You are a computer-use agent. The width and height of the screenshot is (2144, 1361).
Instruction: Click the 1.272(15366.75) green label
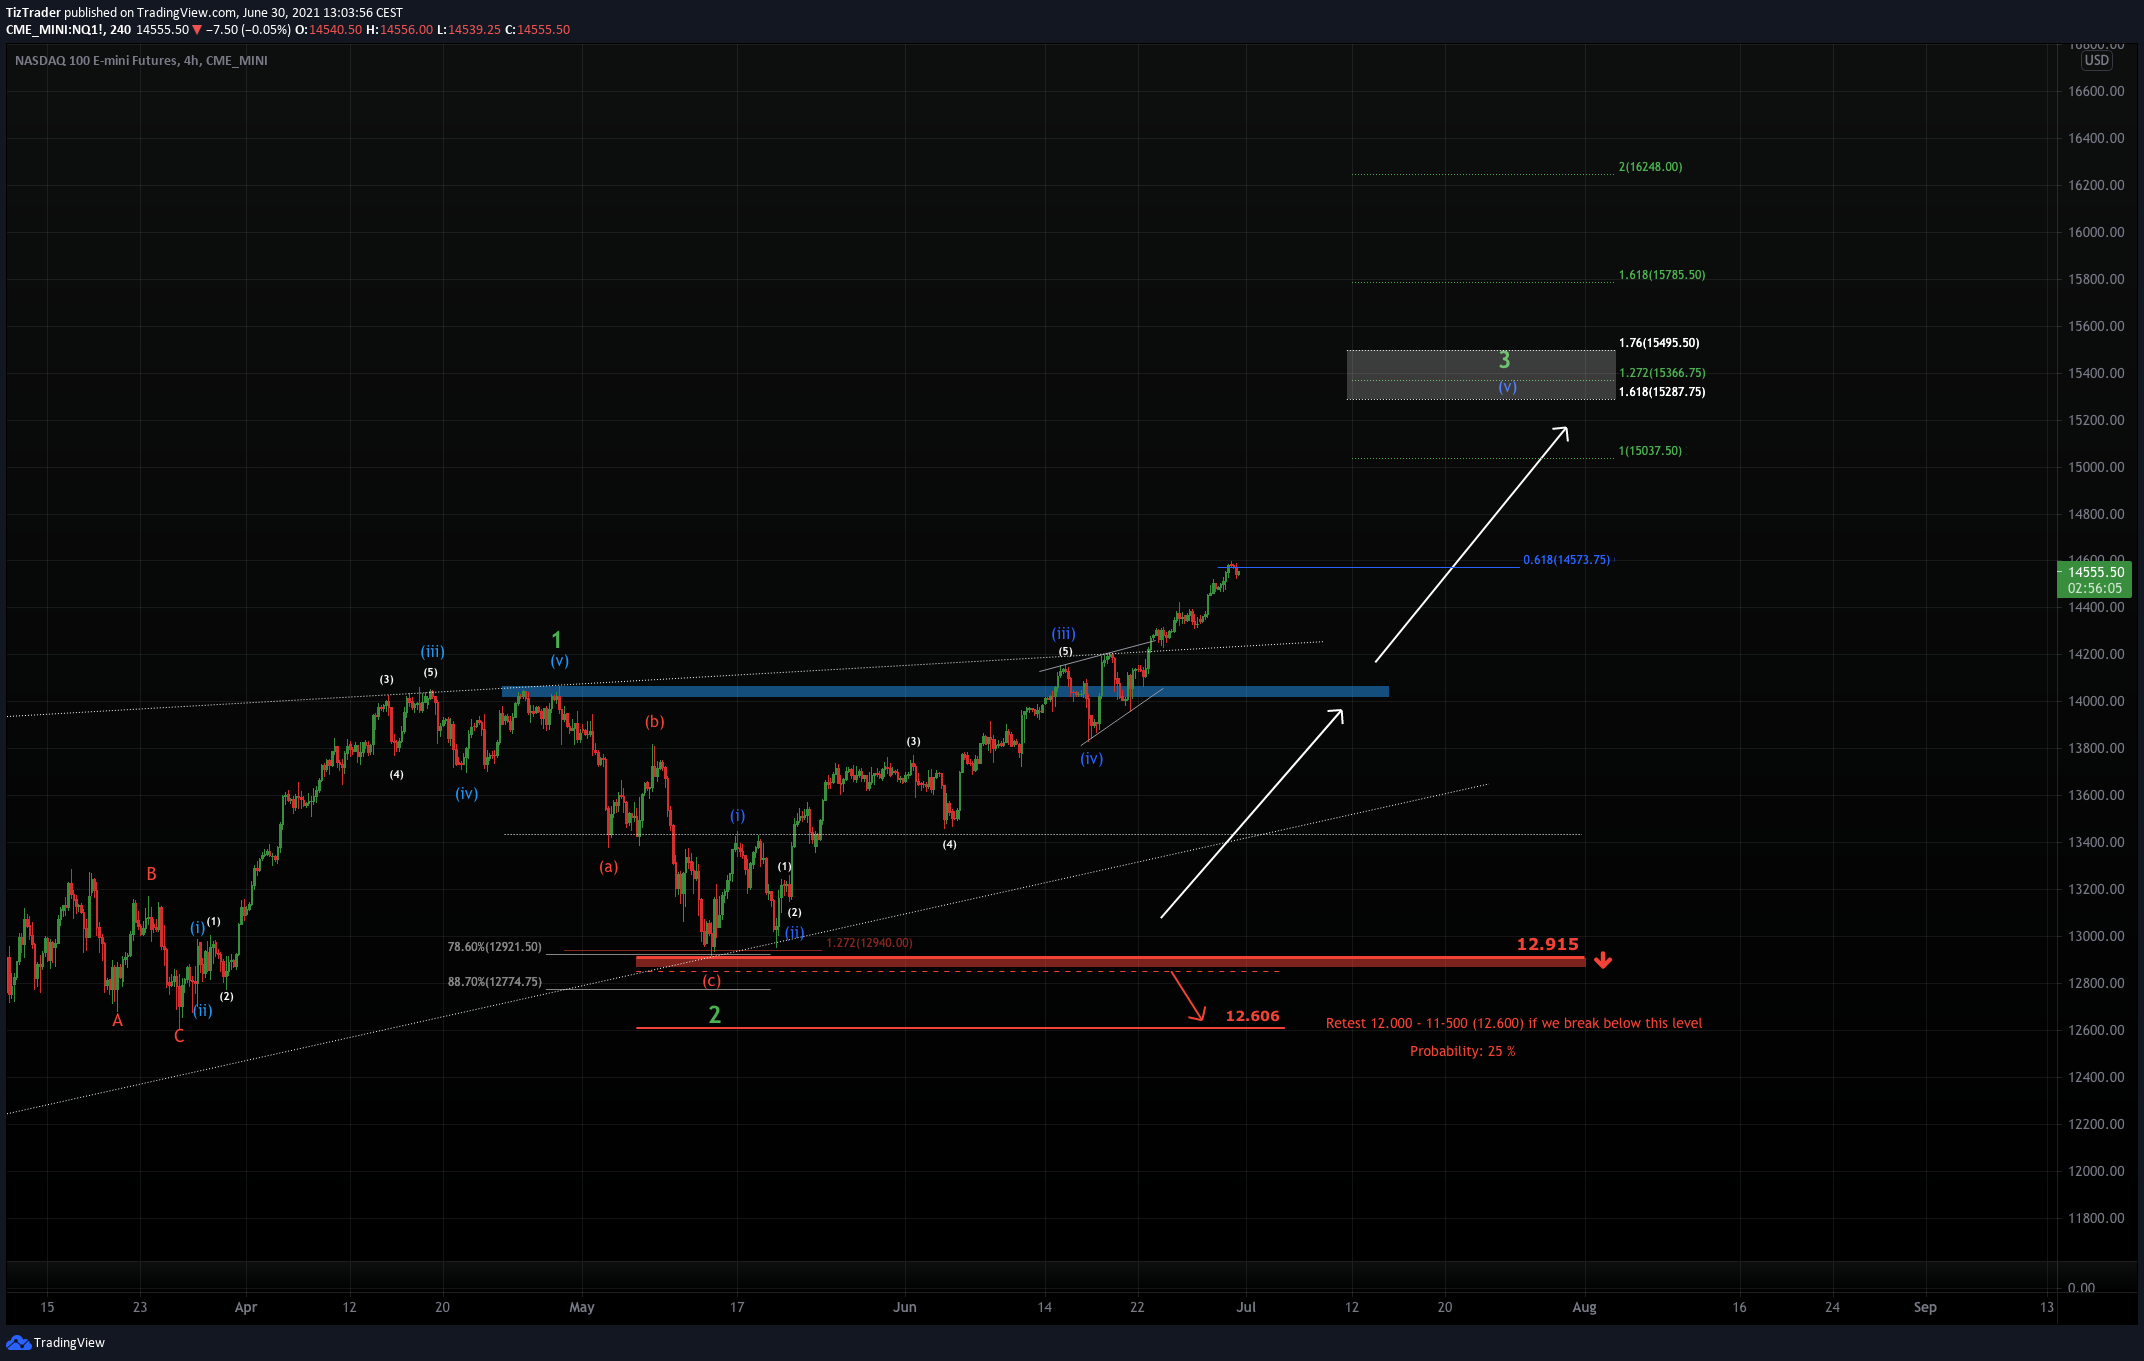pos(1662,373)
